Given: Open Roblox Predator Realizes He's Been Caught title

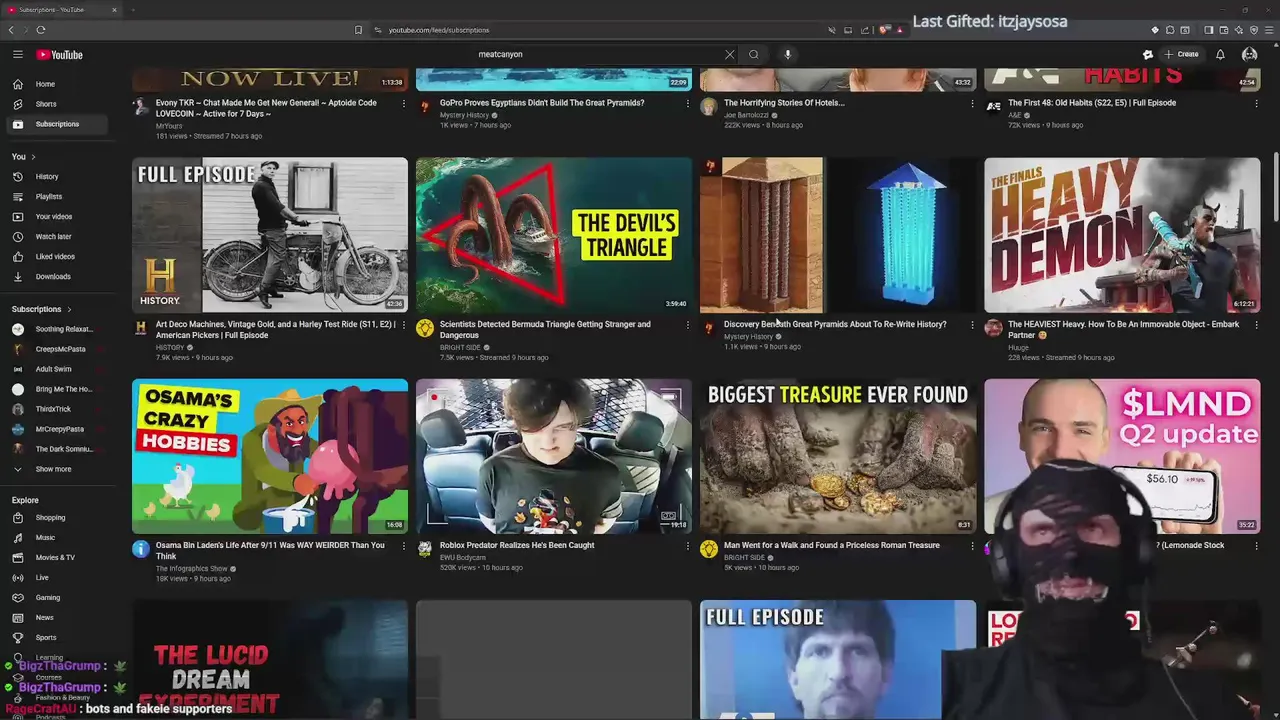Looking at the screenshot, I should click(517, 546).
